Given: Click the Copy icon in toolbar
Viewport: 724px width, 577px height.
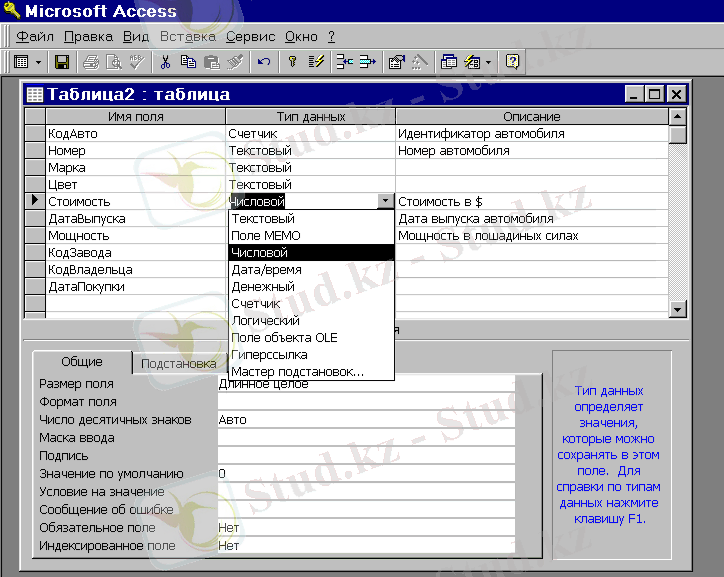Looking at the screenshot, I should pyautogui.click(x=189, y=62).
